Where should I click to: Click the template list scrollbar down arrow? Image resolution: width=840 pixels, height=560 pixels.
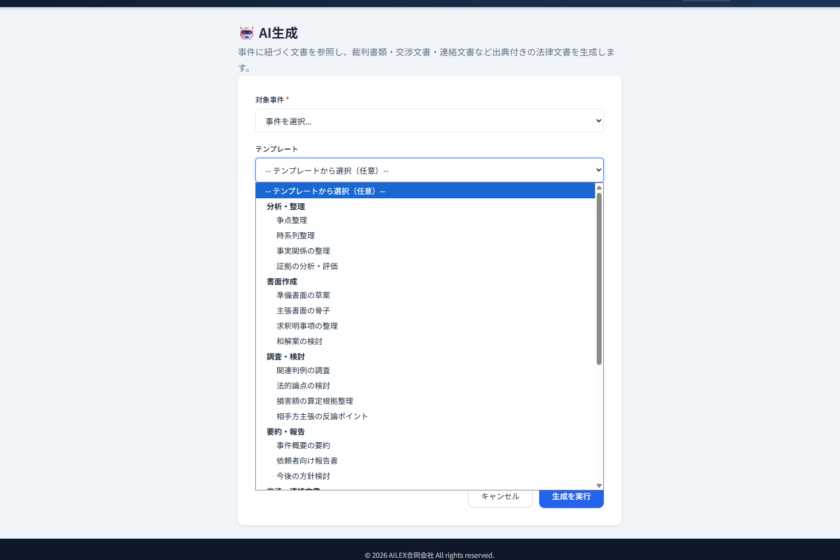click(599, 485)
